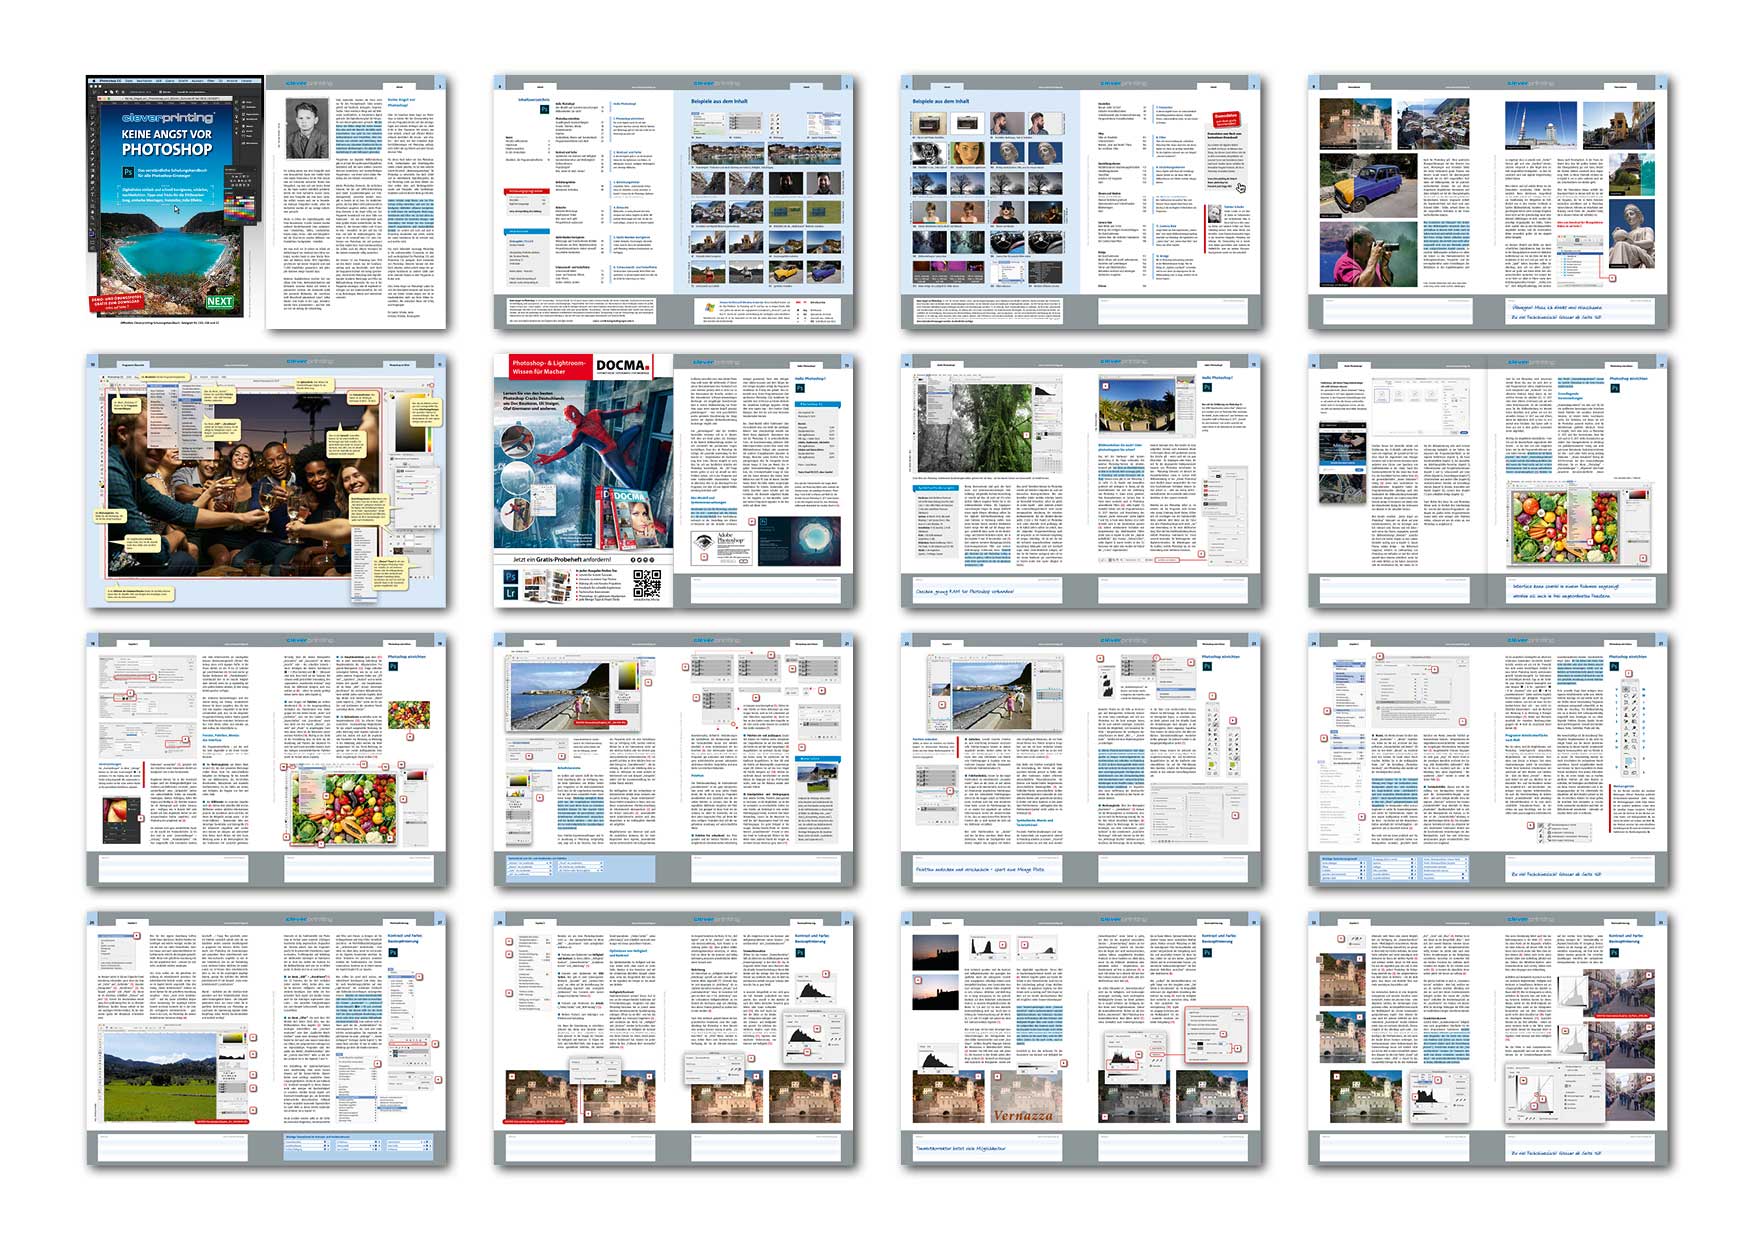Click the vertical Photoshop toolbar illustration
Image resolution: width=1754 pixels, height=1240 pixels.
point(1629,727)
